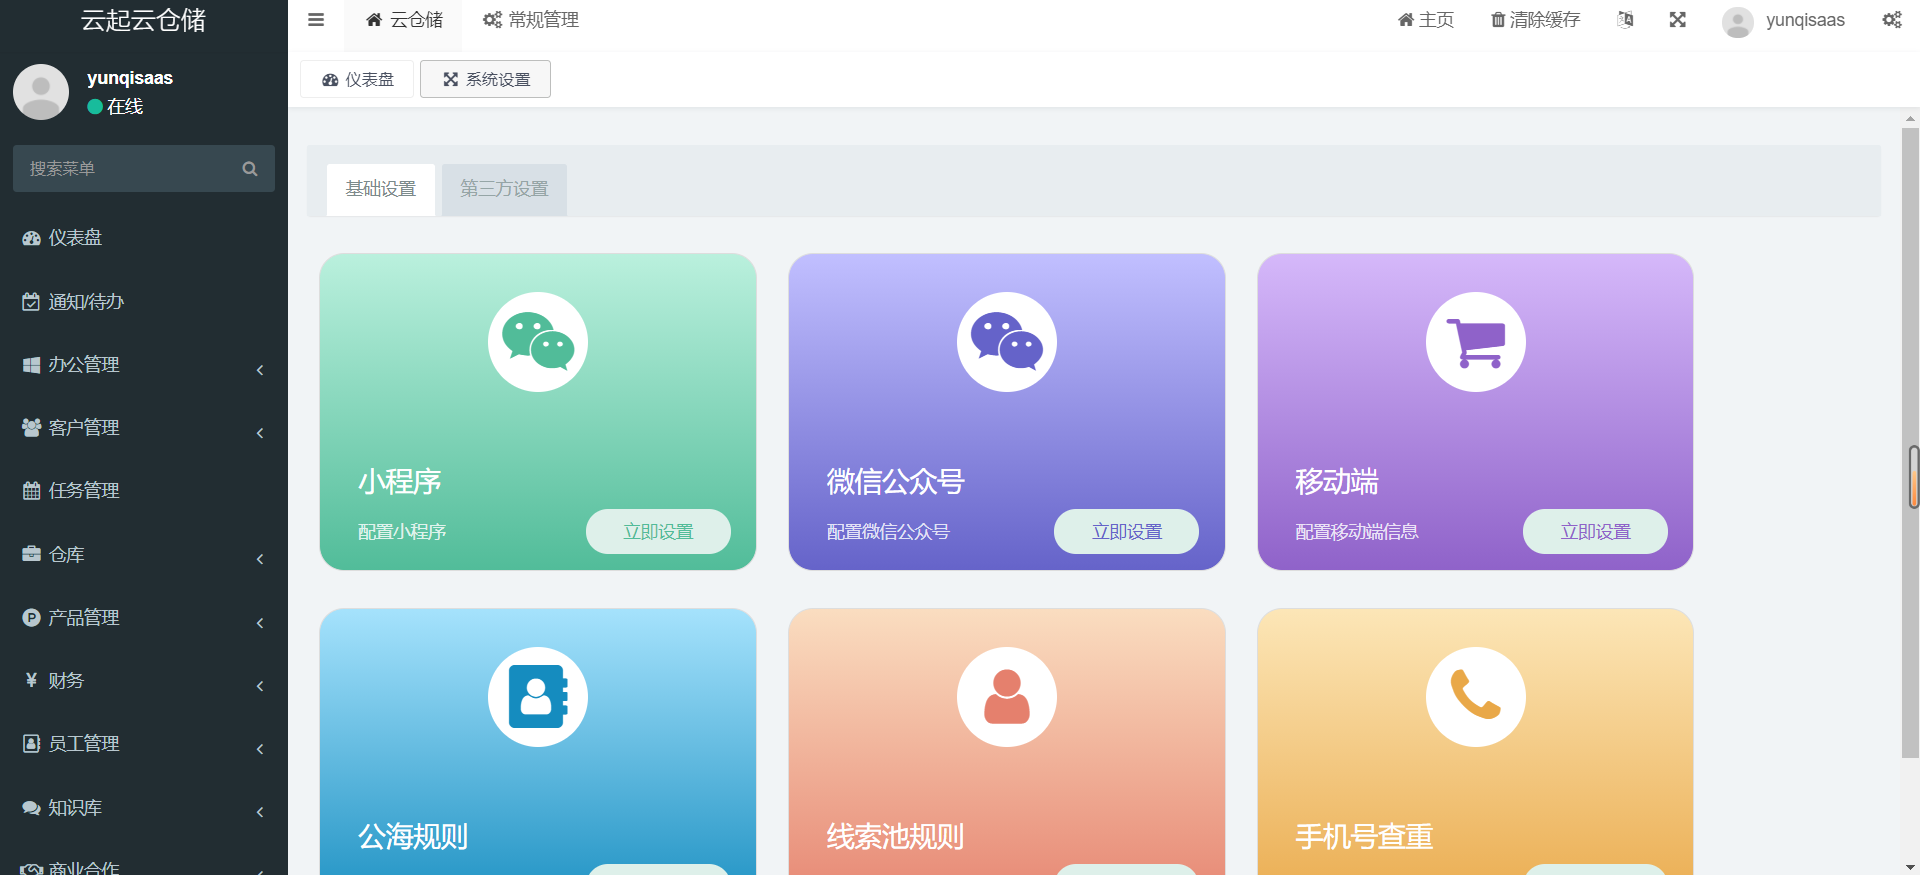Click the calendar icon beside 任务管理
The image size is (1920, 875).
31,491
